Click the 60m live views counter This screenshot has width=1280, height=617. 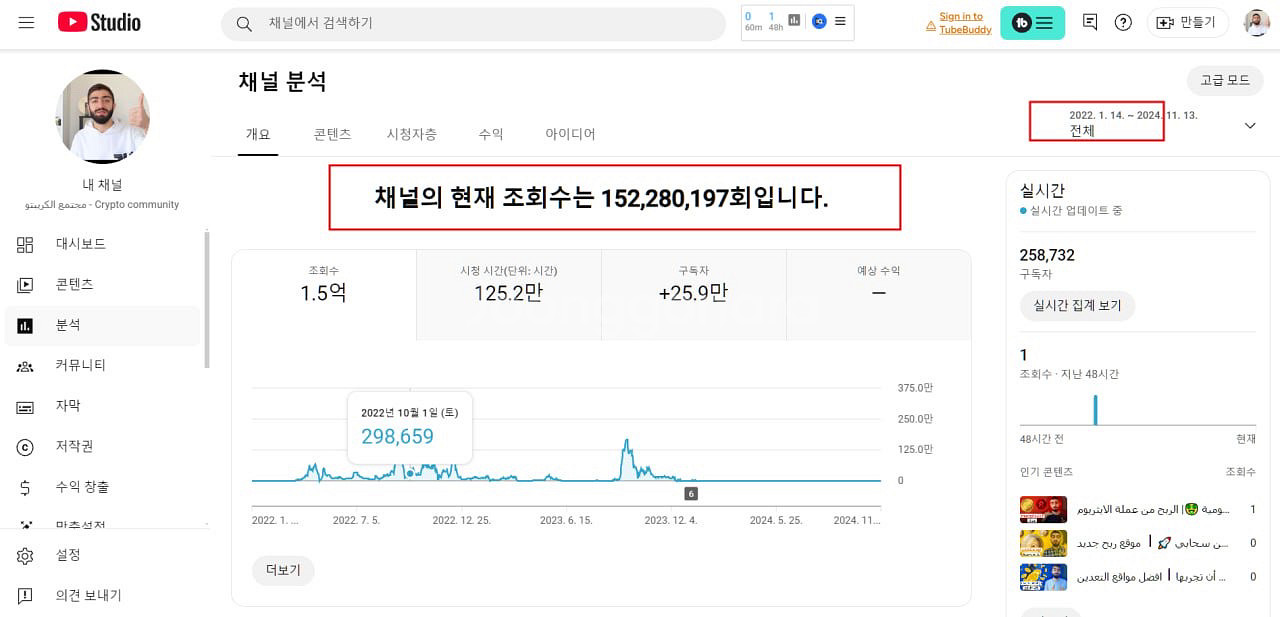753,21
